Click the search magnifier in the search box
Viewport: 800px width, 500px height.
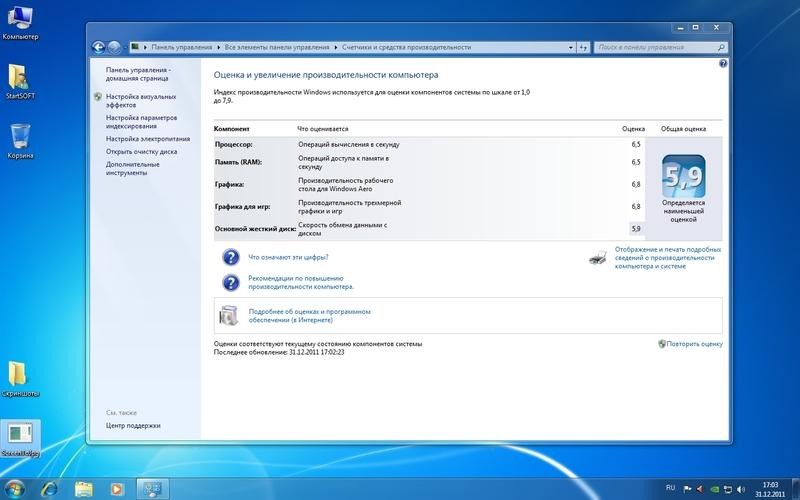pyautogui.click(x=721, y=47)
